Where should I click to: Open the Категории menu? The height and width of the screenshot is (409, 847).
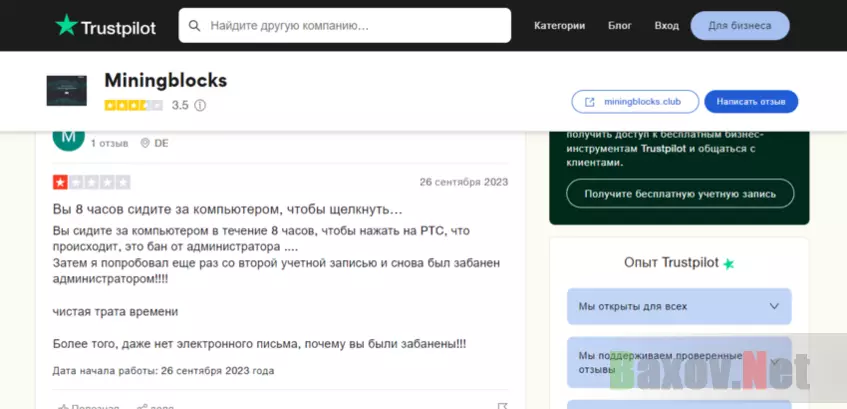(x=560, y=26)
